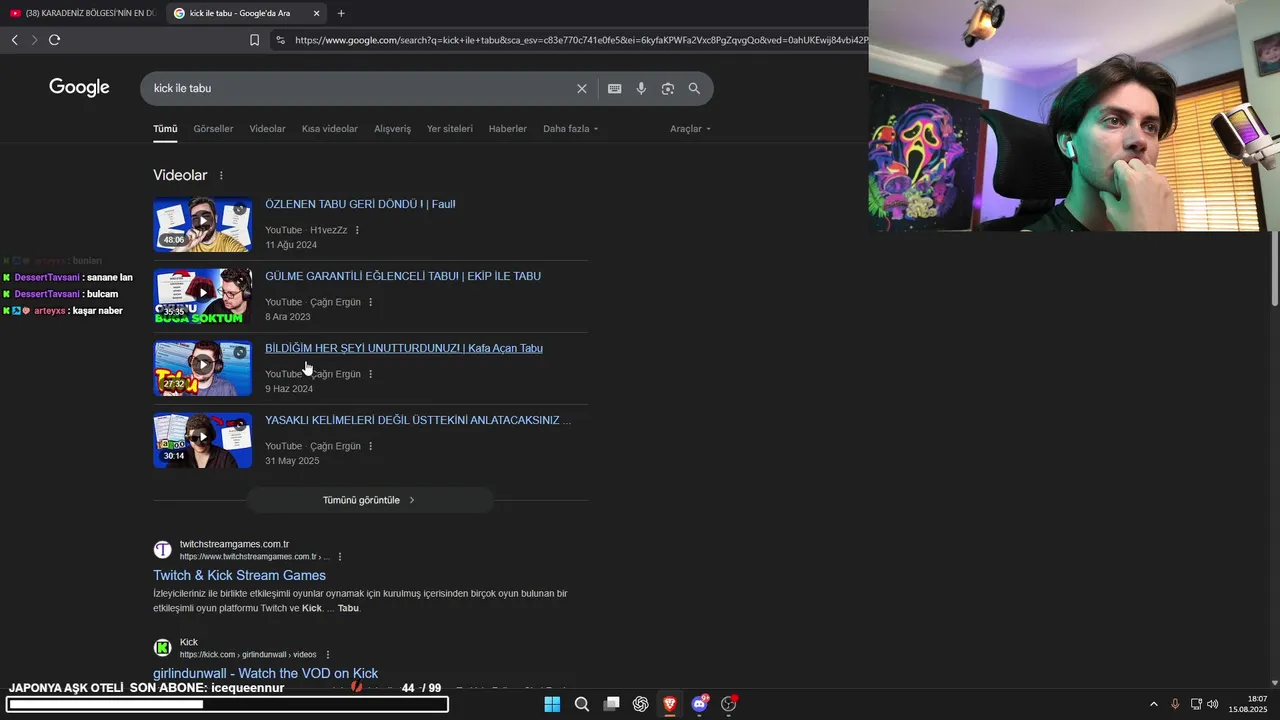The height and width of the screenshot is (720, 1280).
Task: Clear the search box with the X
Action: [x=582, y=88]
